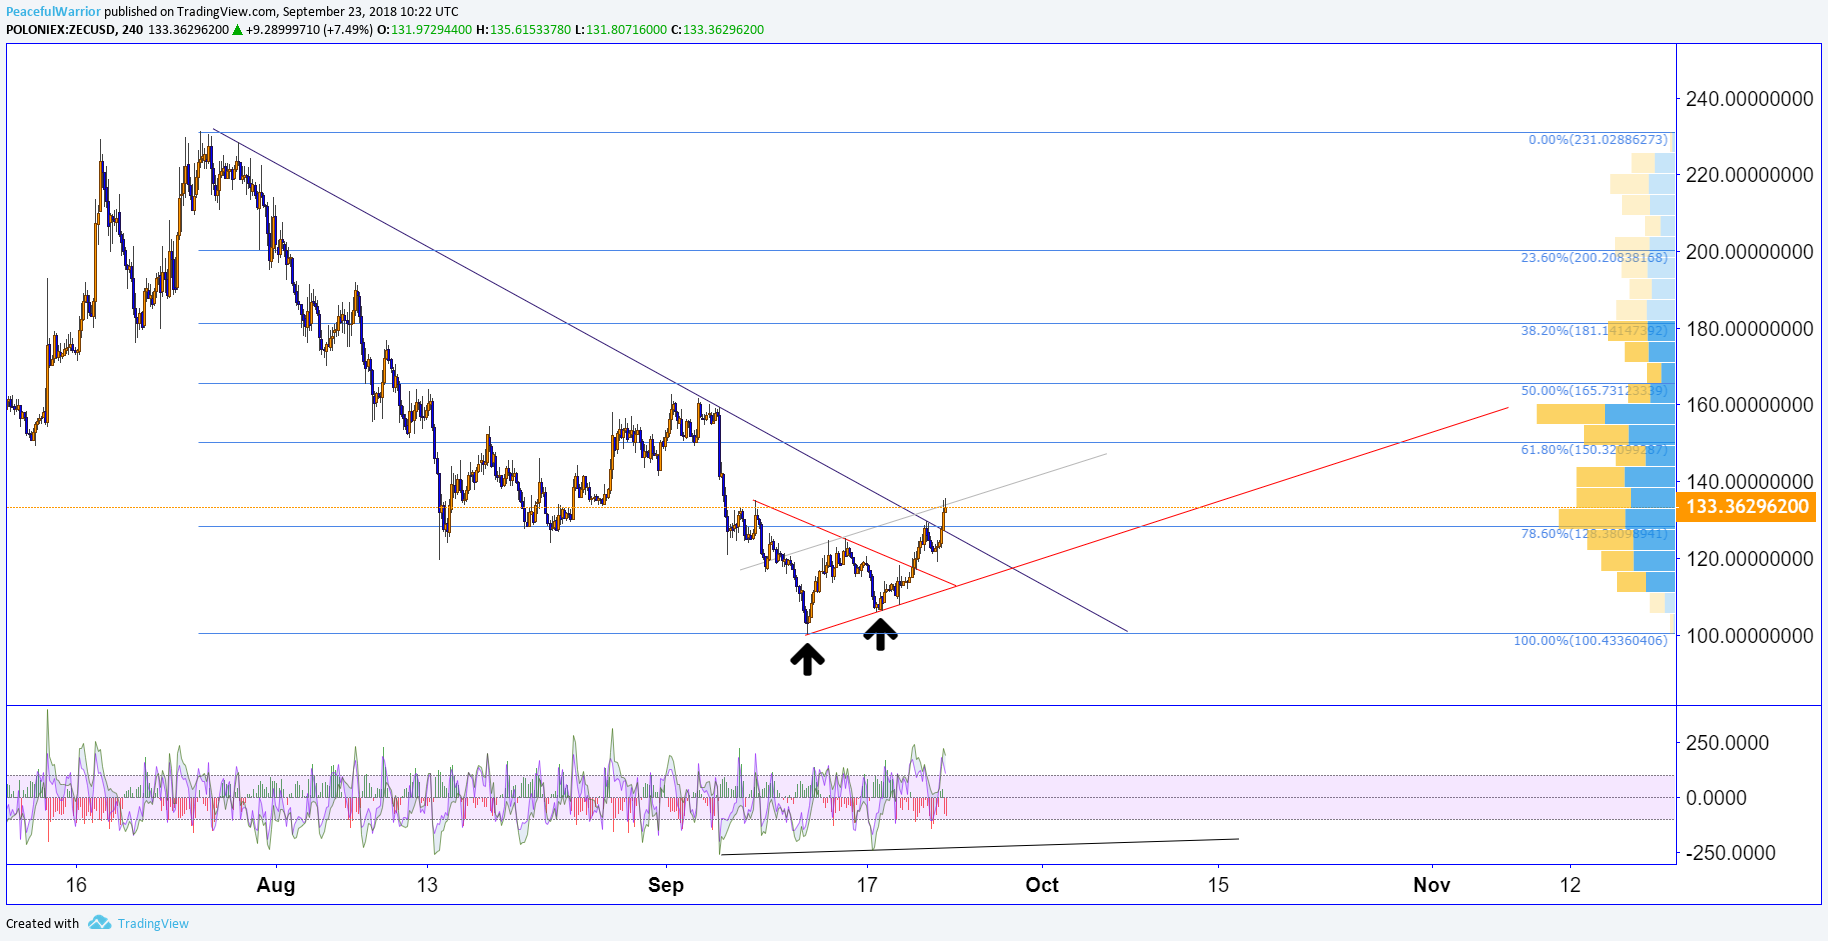Click the 240.00000000 price axis label
Viewport: 1828px width, 941px height.
pos(1749,99)
